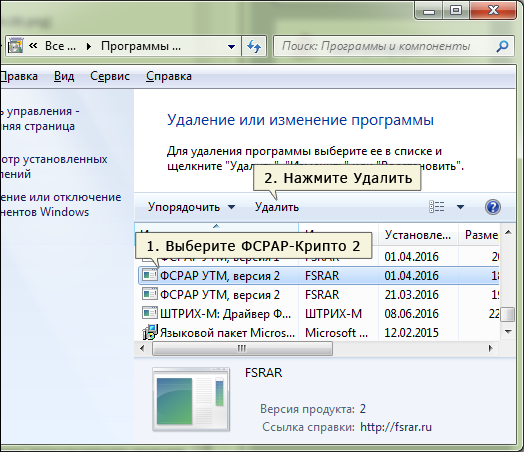Click the date 12.02.2015 cell
The width and height of the screenshot is (524, 452).
(x=411, y=333)
